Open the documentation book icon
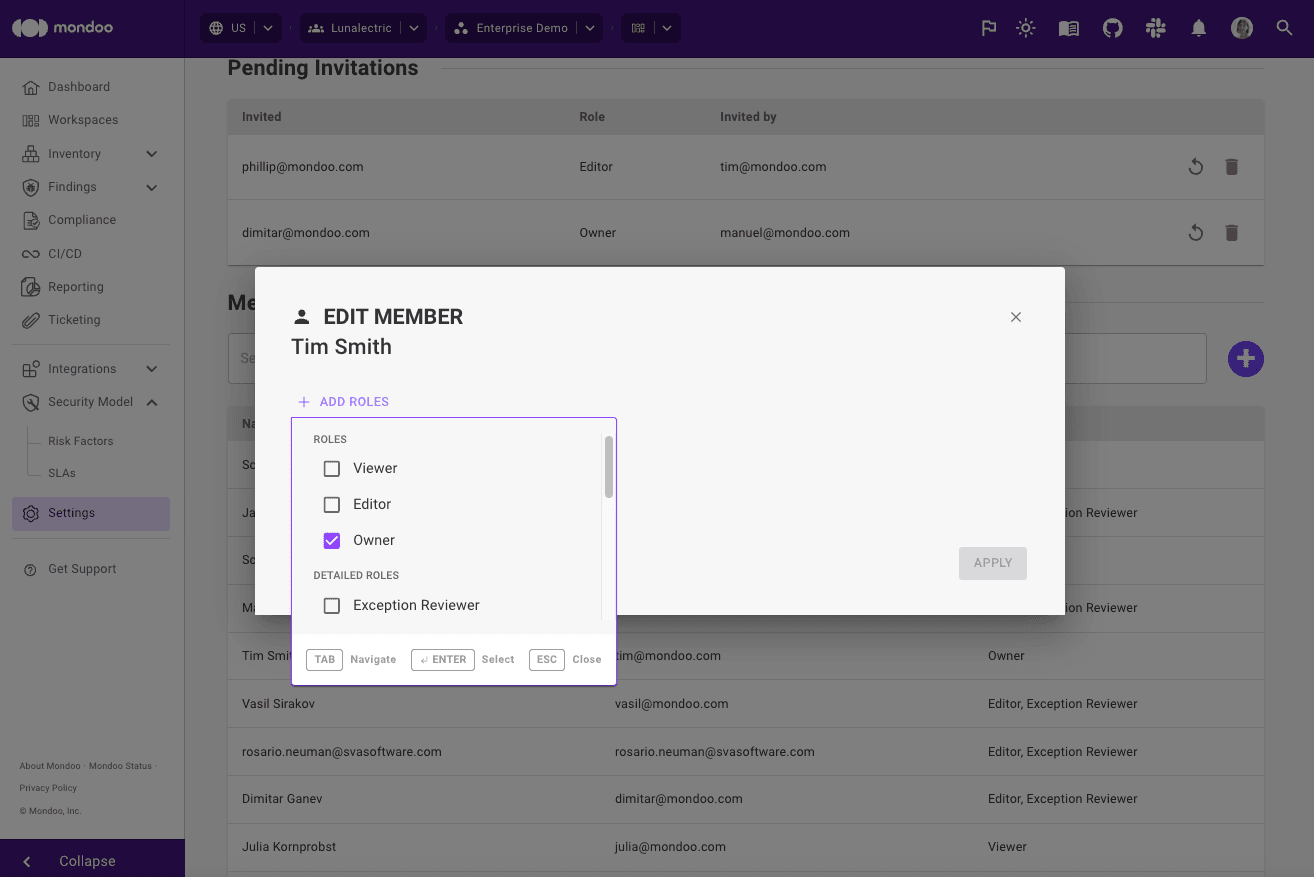The height and width of the screenshot is (877, 1314). pyautogui.click(x=1068, y=28)
